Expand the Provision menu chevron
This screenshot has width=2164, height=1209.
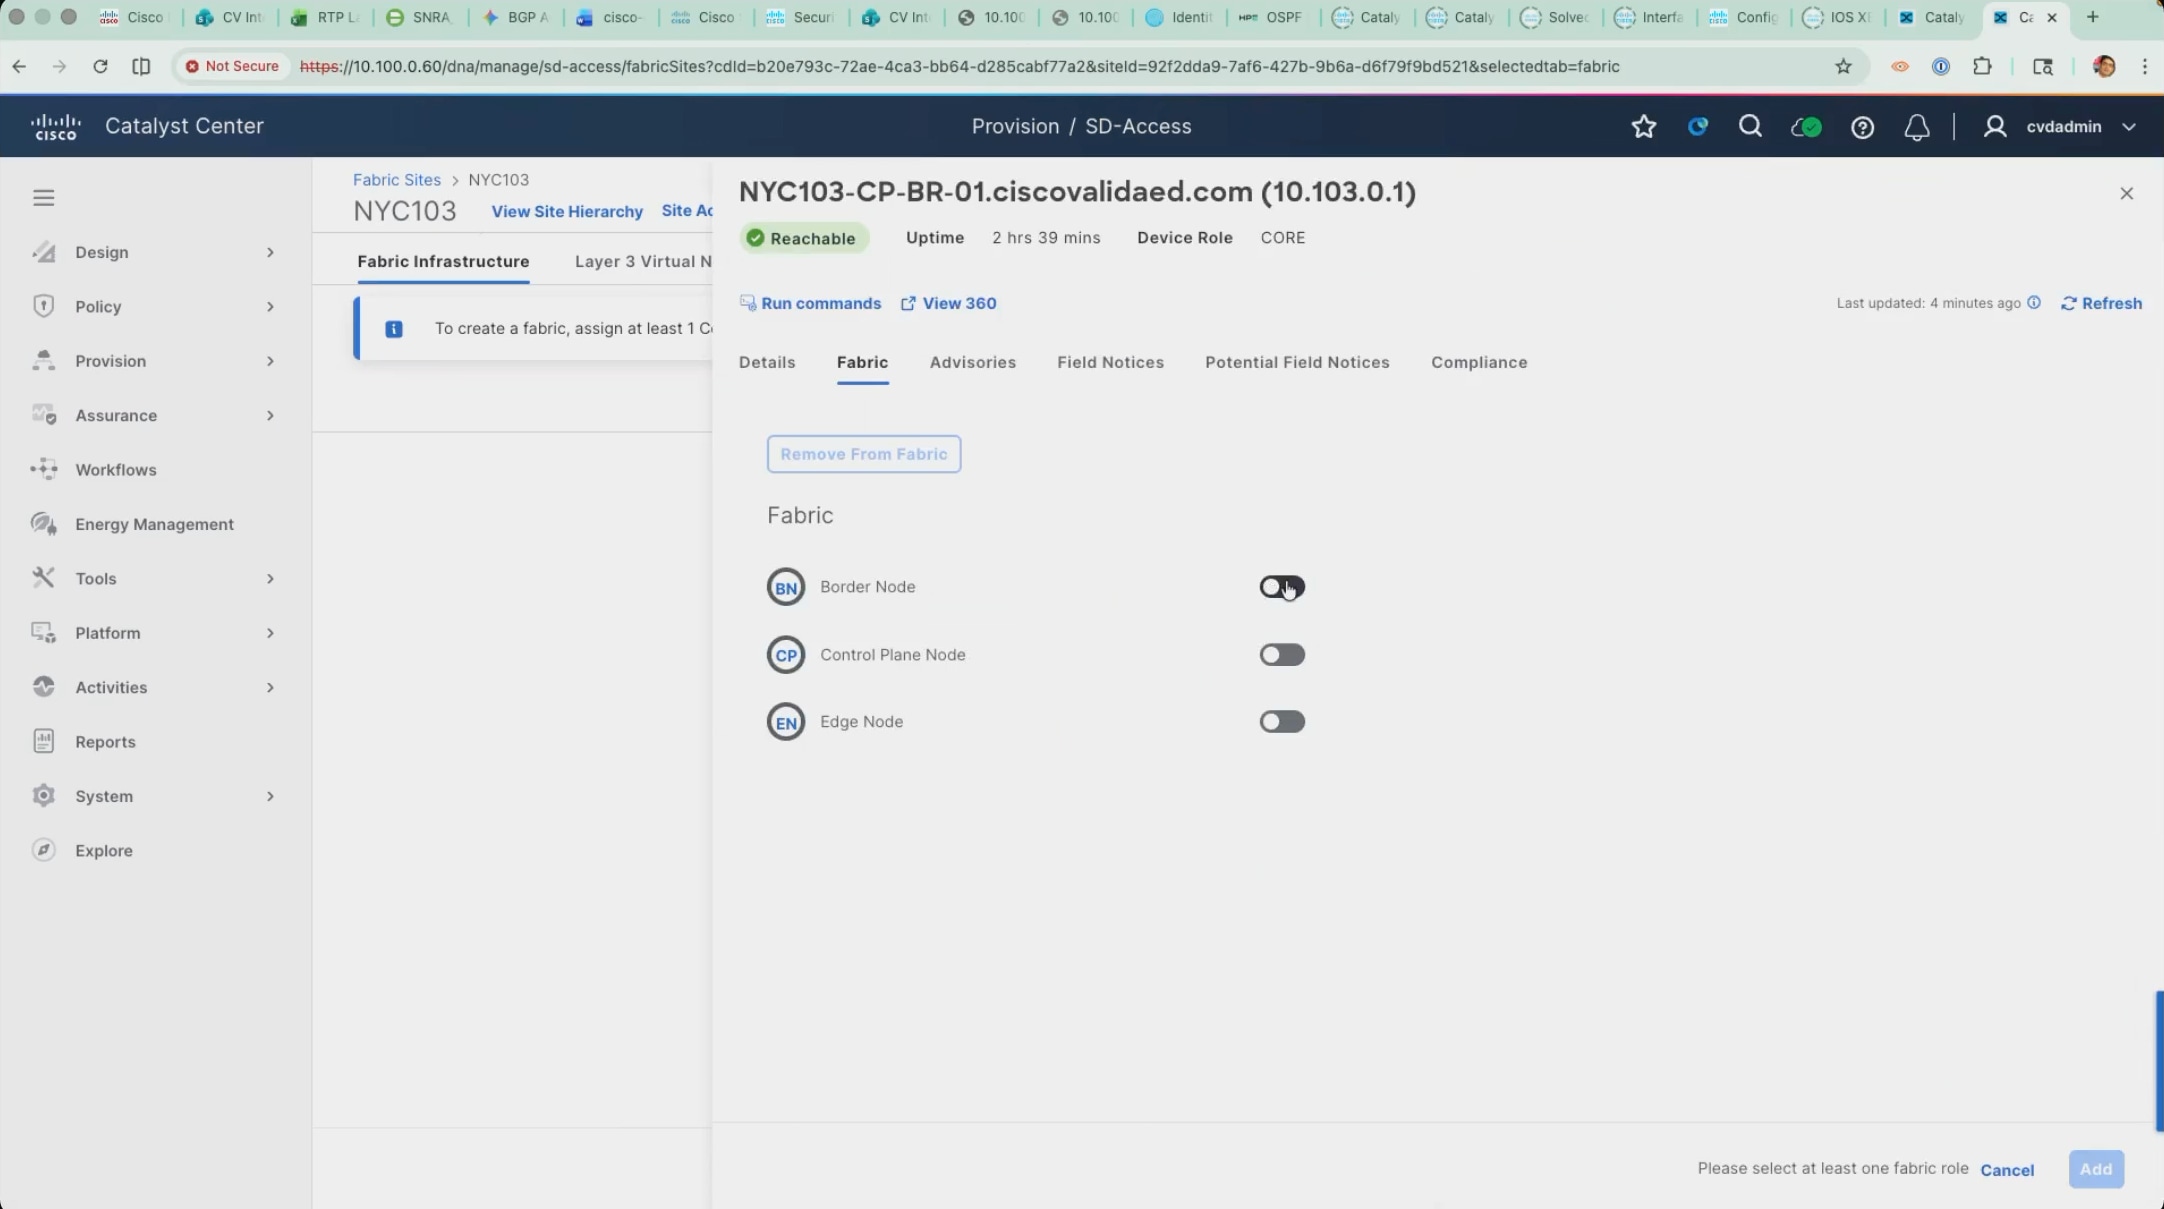pyautogui.click(x=270, y=361)
